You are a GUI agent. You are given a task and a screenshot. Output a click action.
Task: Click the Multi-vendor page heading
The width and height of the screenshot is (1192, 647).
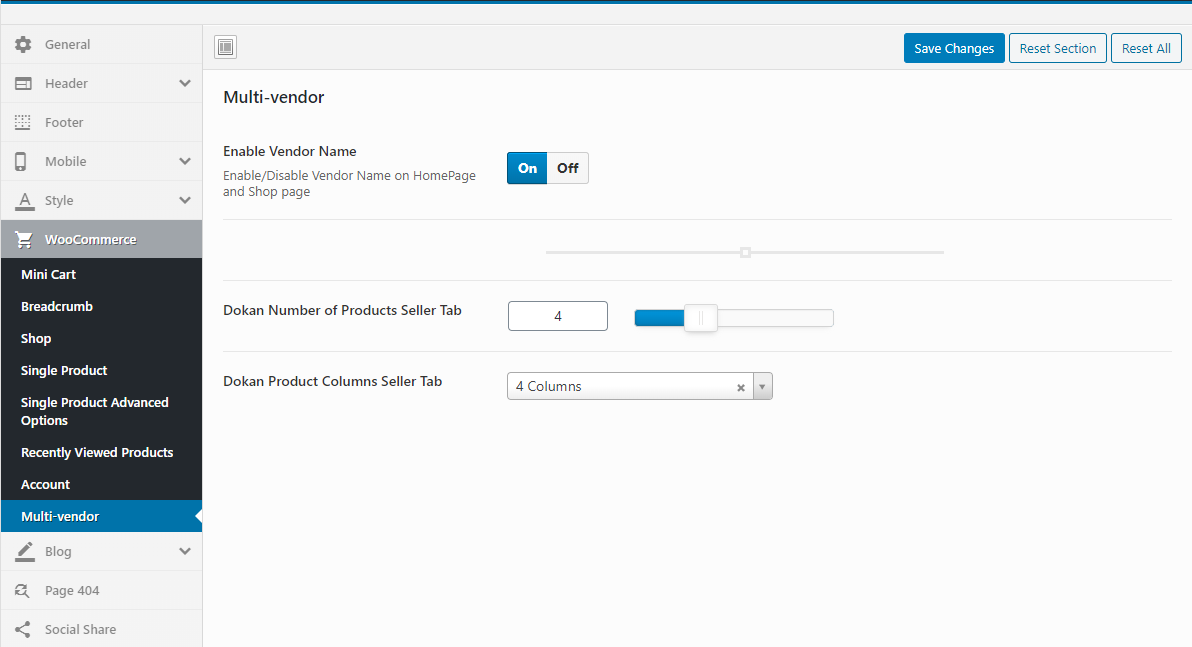[274, 97]
